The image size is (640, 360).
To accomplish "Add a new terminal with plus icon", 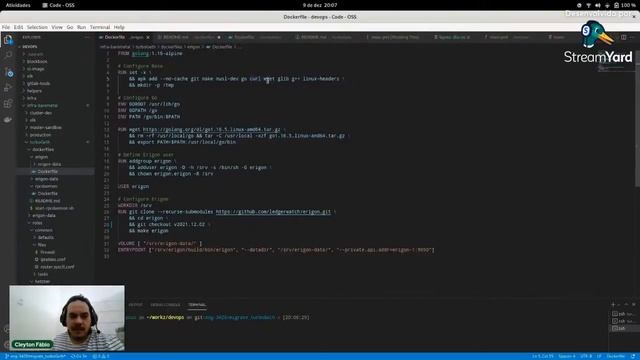I will [613, 304].
